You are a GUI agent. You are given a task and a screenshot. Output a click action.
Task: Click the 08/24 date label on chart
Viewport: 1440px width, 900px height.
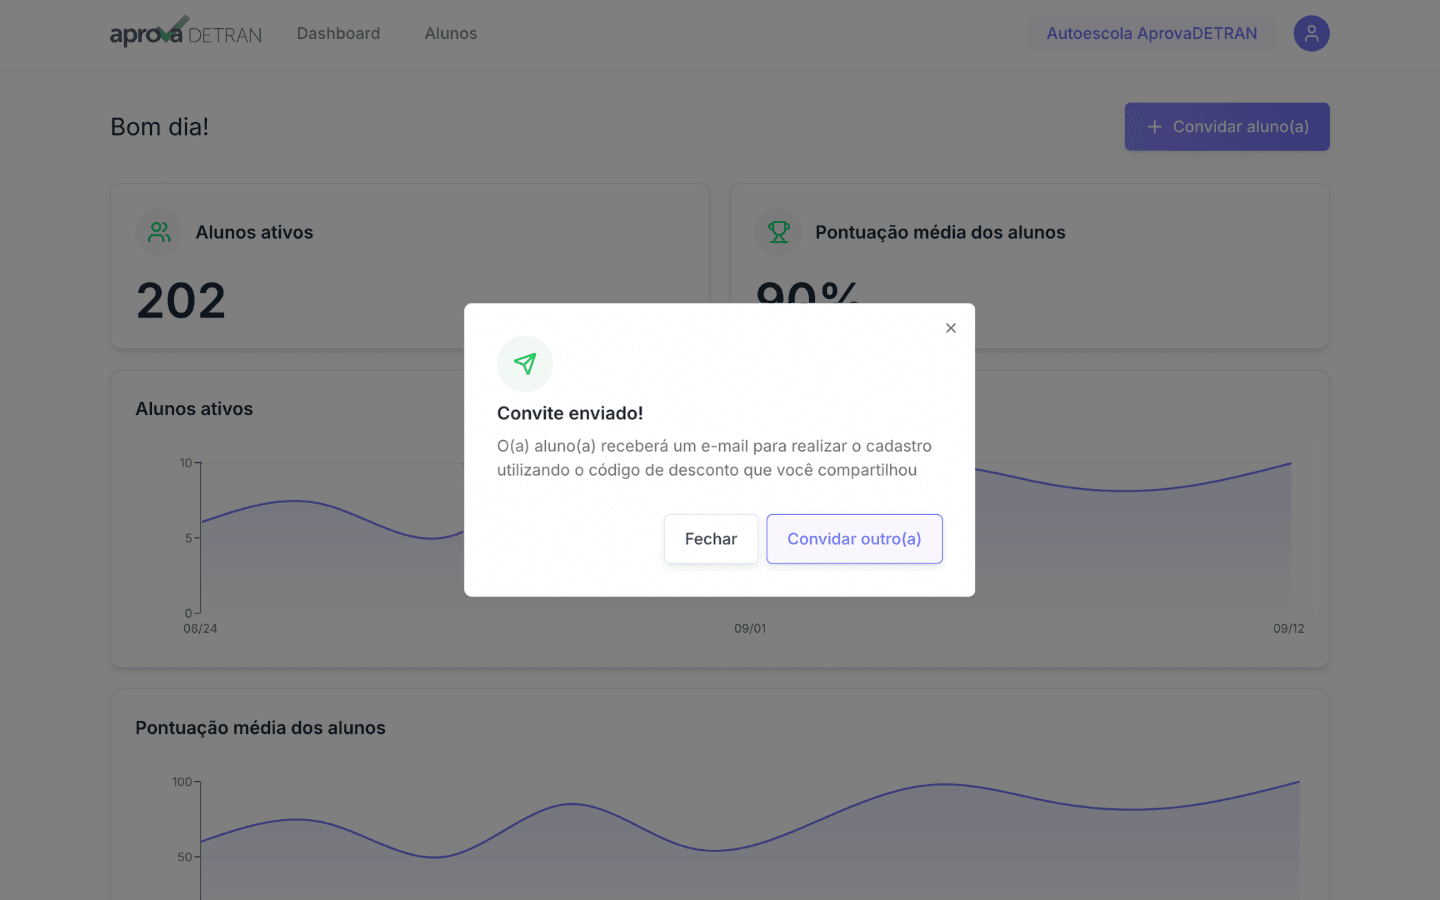tap(200, 629)
